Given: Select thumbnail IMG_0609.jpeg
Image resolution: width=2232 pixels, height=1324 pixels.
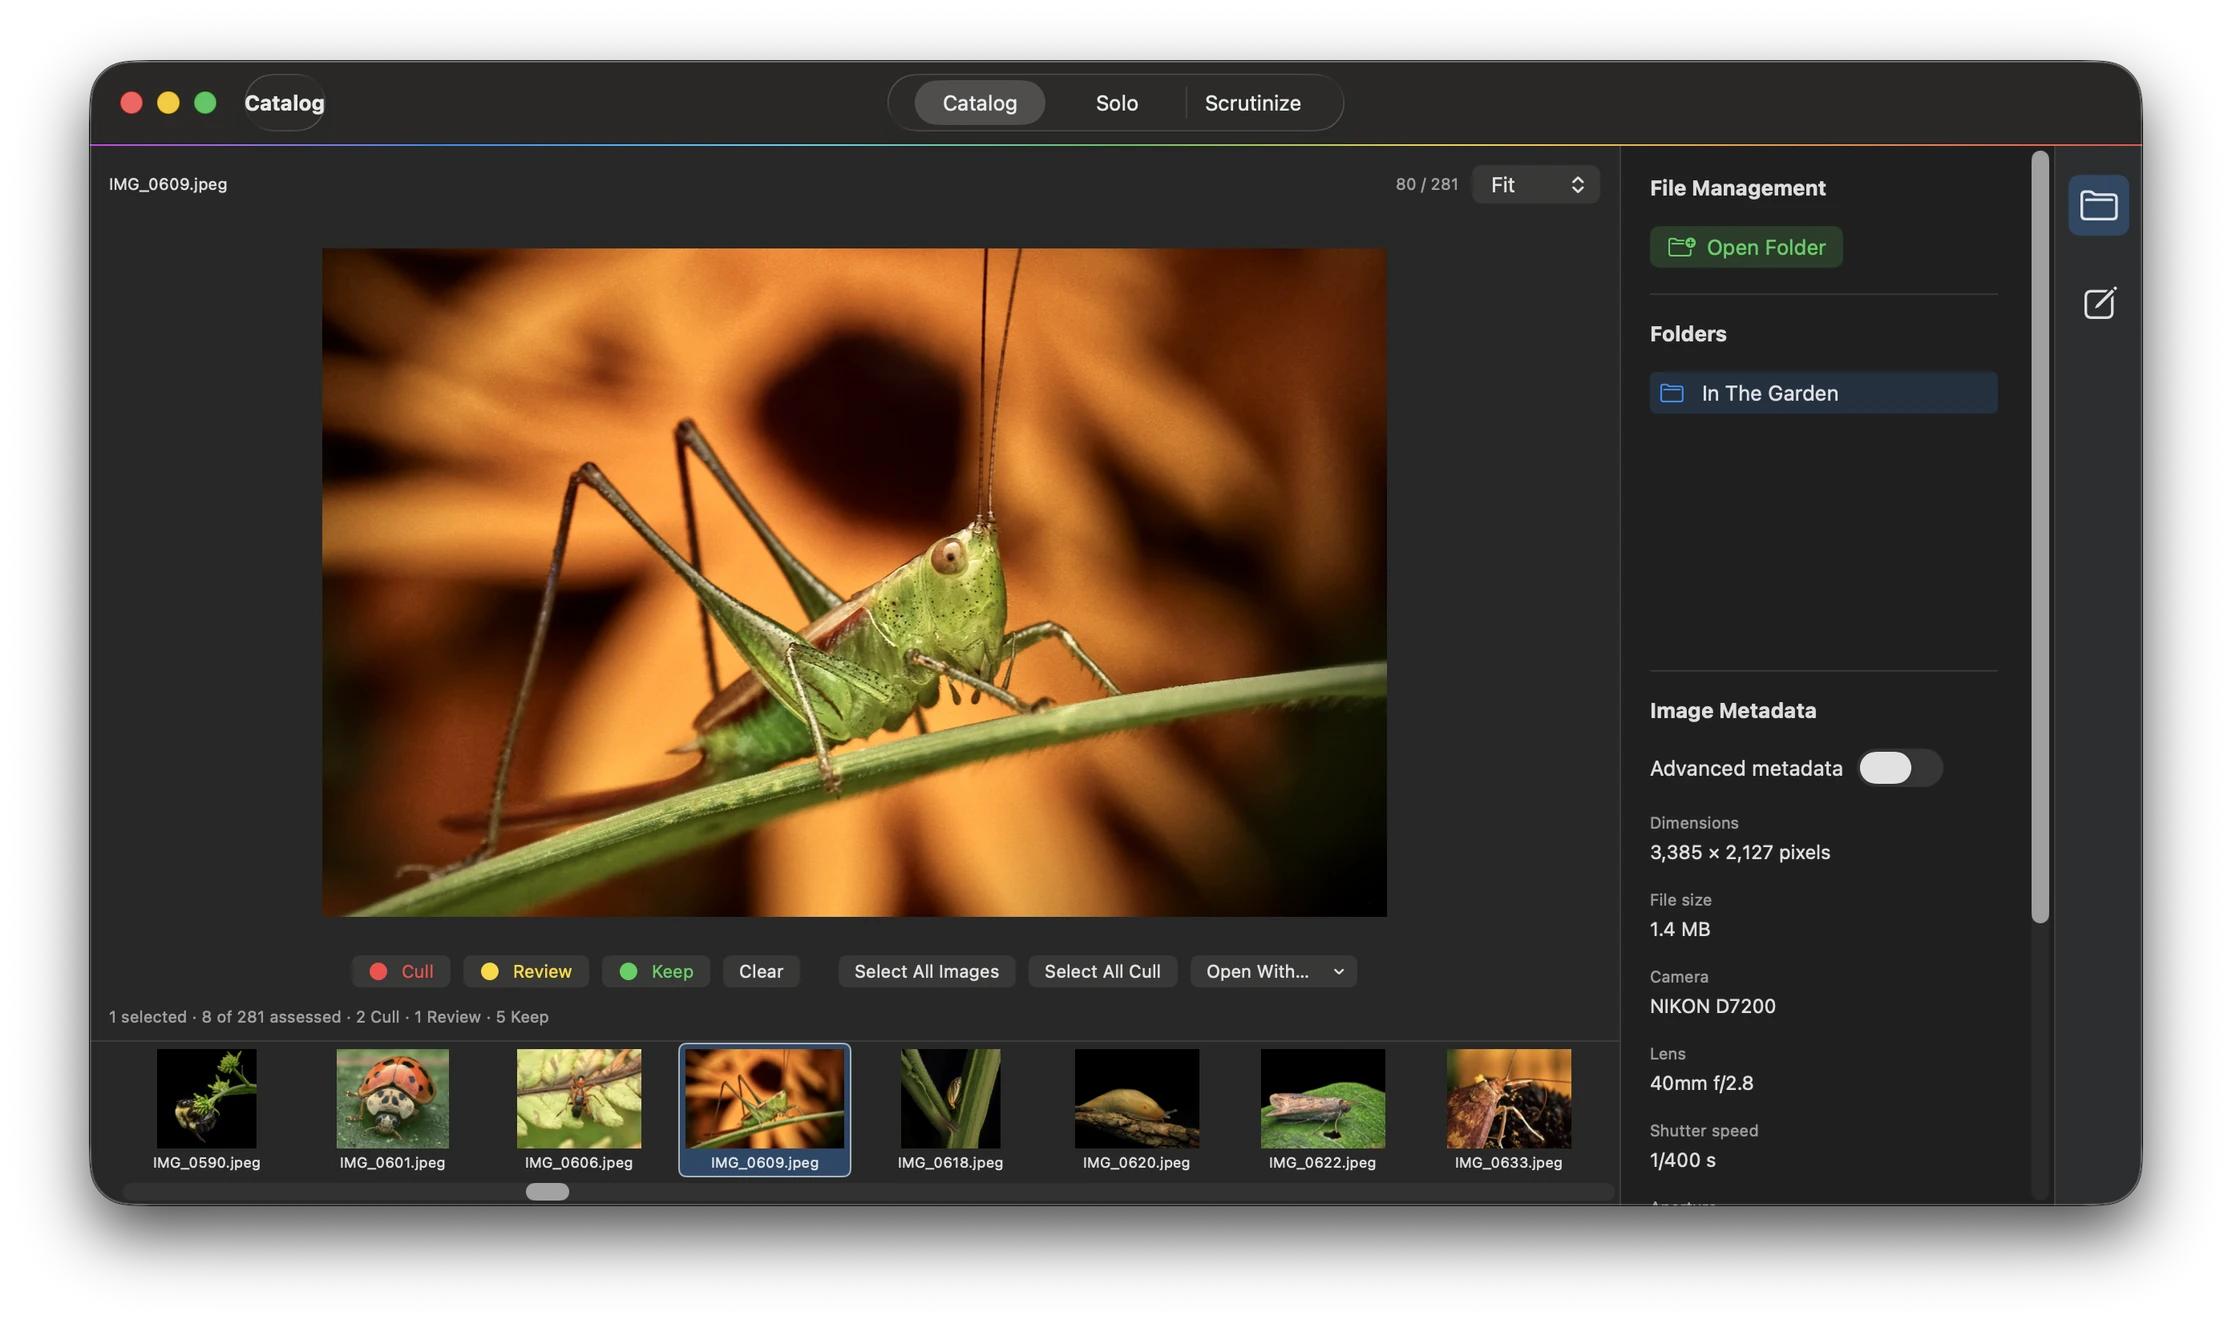Looking at the screenshot, I should (764, 1109).
